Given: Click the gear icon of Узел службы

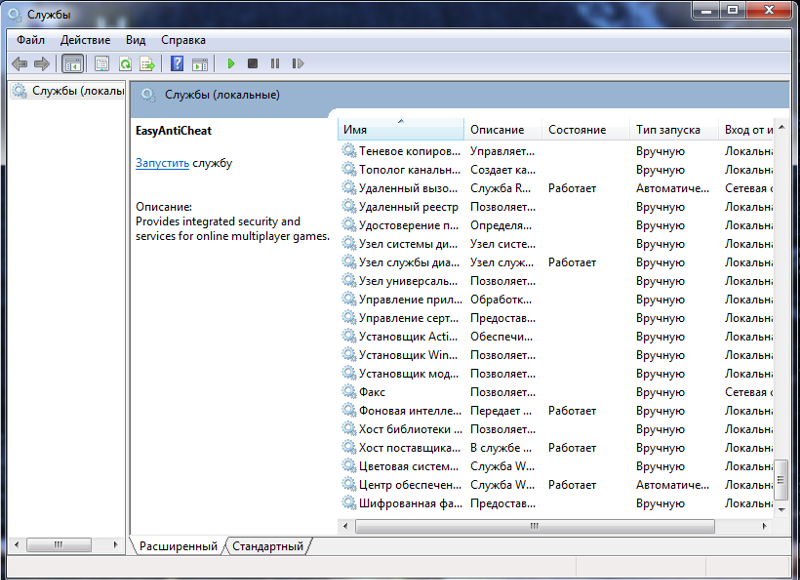Looking at the screenshot, I should click(349, 262).
